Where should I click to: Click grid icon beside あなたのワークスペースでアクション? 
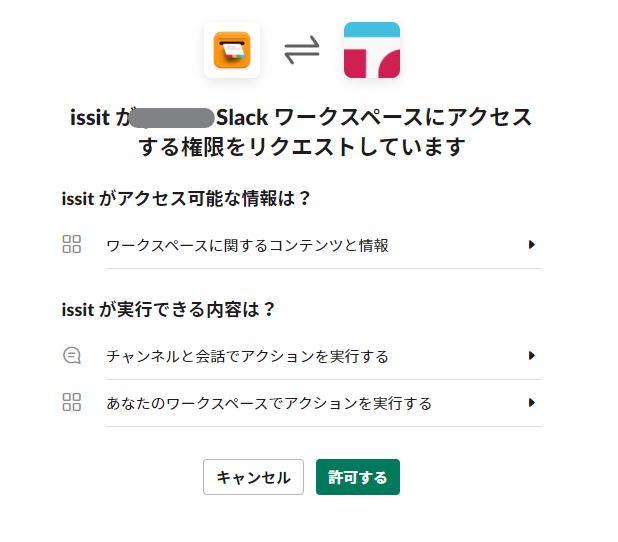71,403
